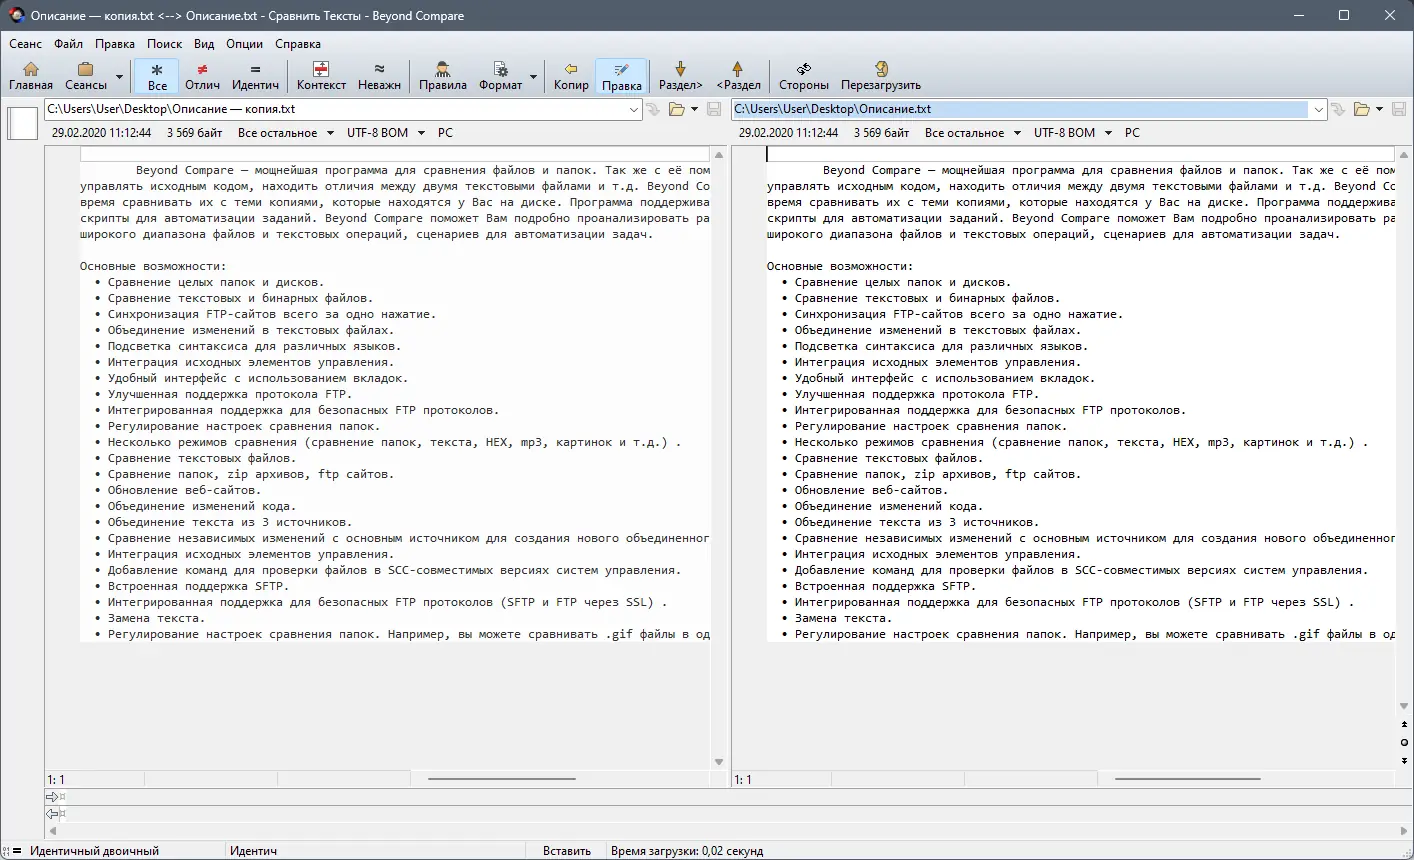Browse for left file folder icon
This screenshot has width=1414, height=860.
(x=676, y=109)
